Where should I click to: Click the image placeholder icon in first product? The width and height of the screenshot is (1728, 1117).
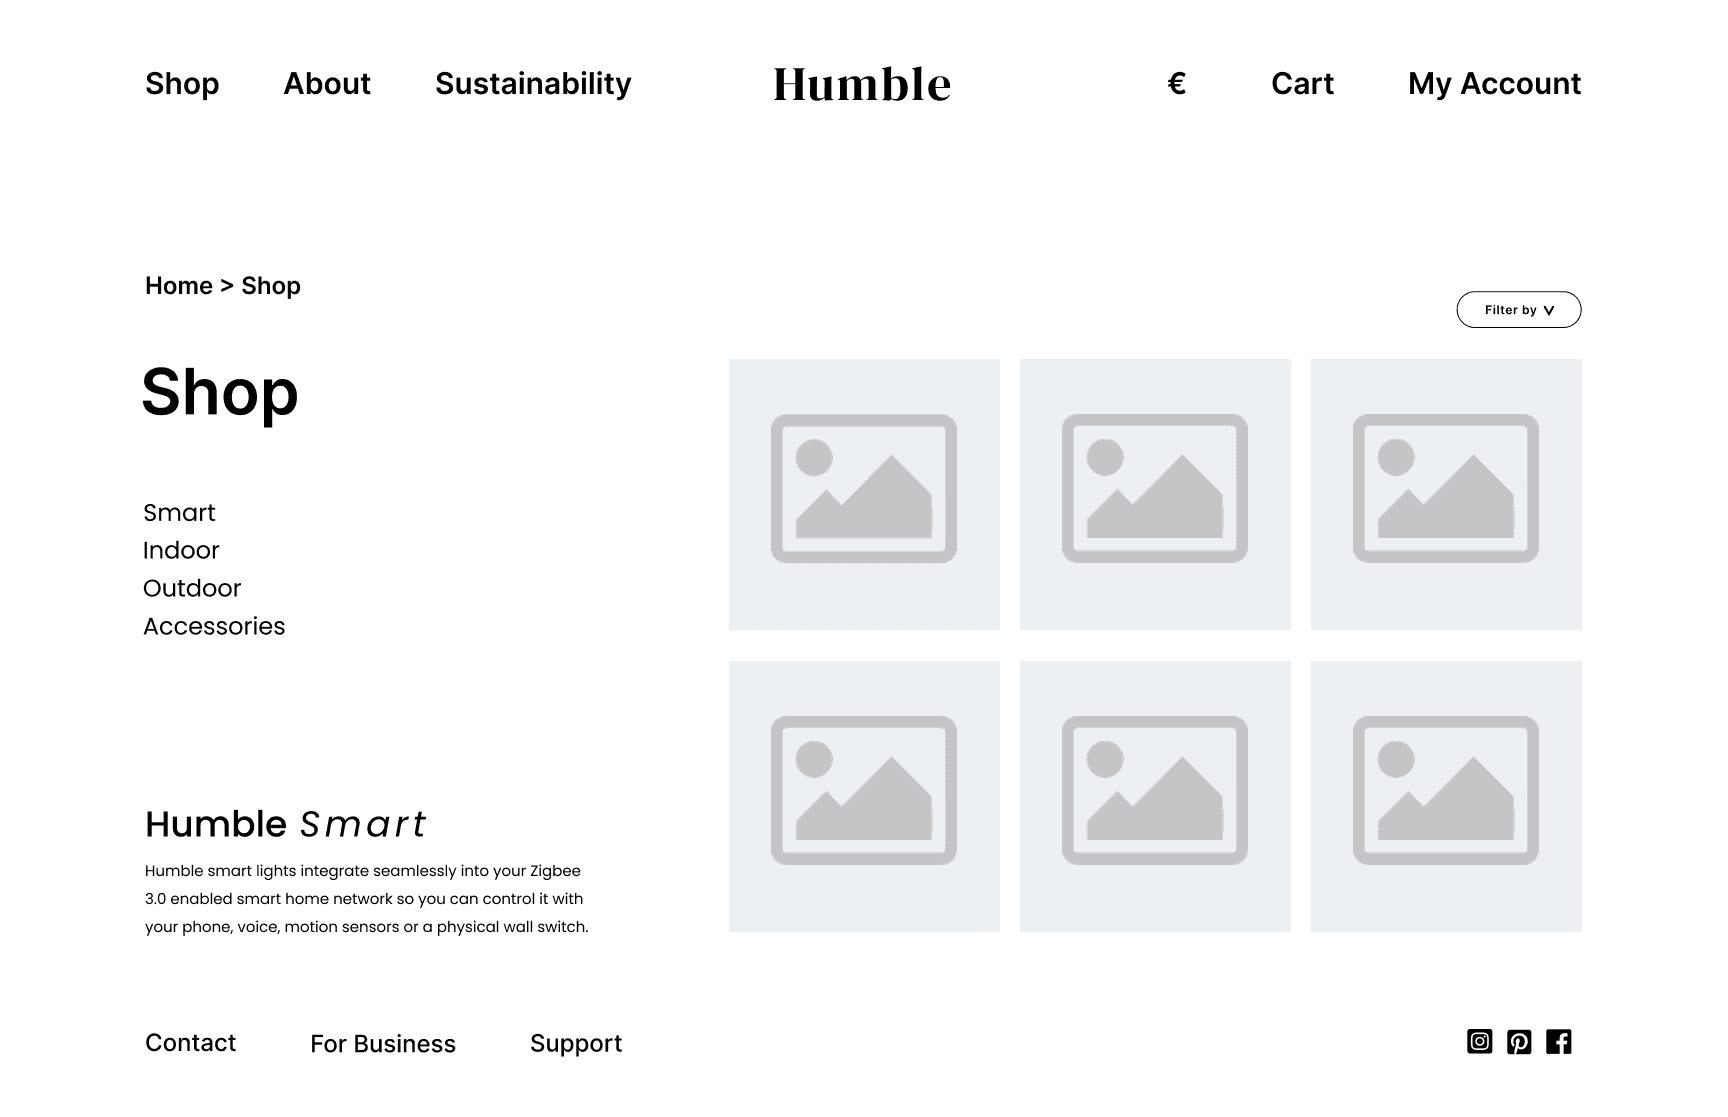pos(863,489)
